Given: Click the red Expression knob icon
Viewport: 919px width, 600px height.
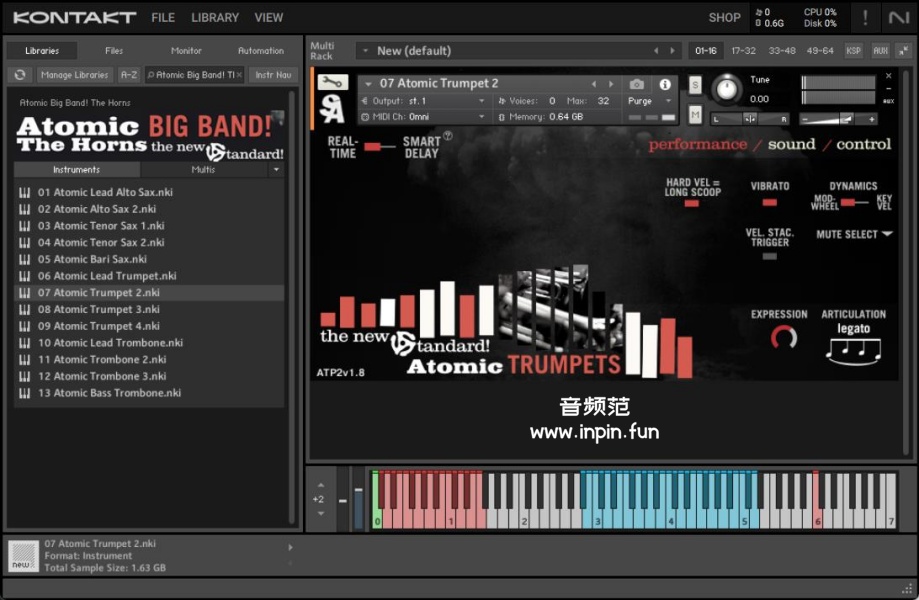Looking at the screenshot, I should pyautogui.click(x=784, y=338).
